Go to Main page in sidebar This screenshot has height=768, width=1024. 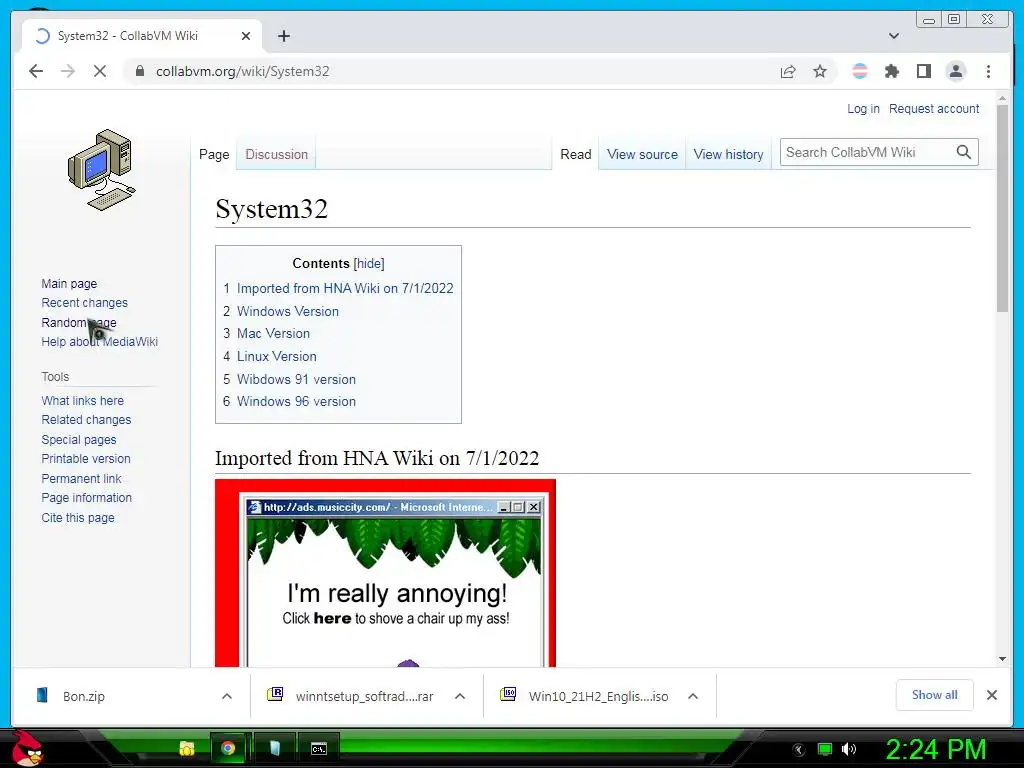[69, 283]
